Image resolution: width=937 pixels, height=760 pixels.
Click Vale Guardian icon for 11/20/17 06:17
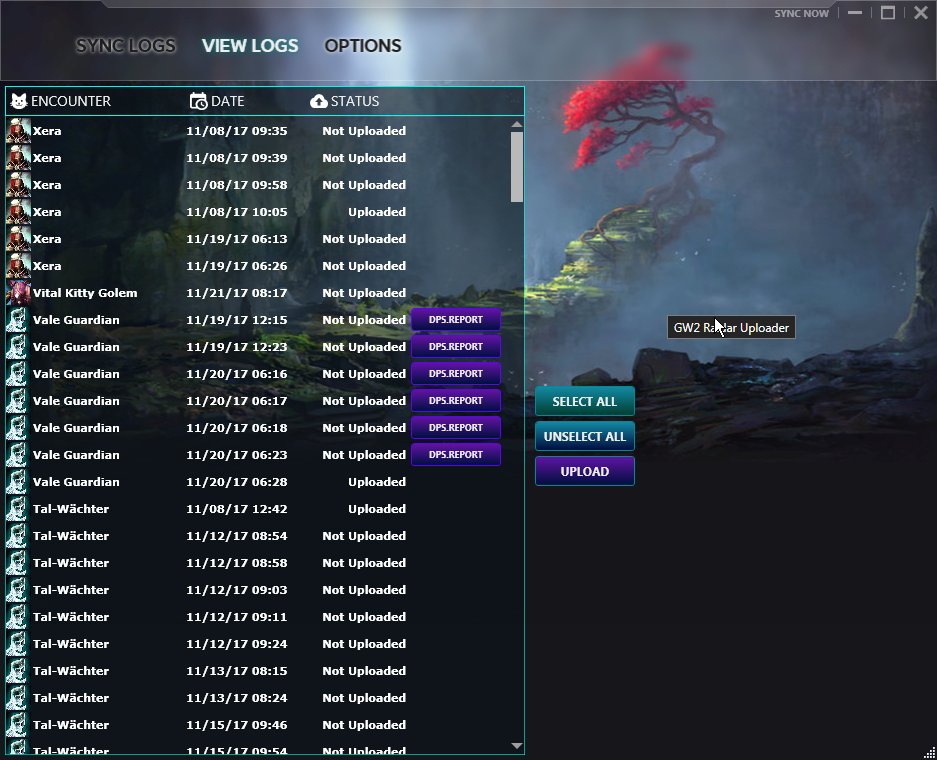[18, 400]
